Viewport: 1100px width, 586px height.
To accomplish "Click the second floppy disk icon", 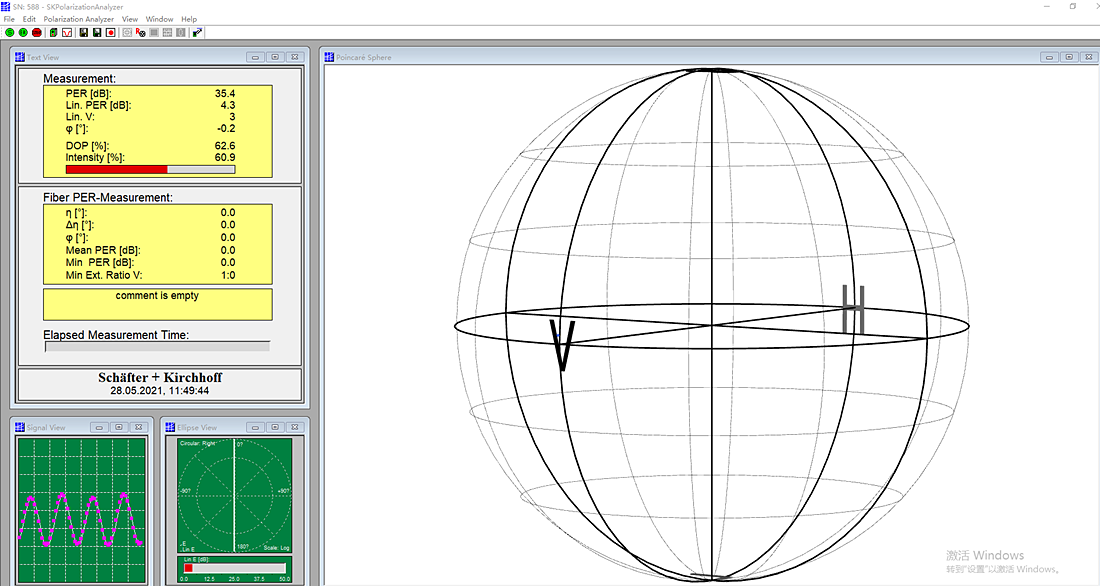I will click(97, 32).
